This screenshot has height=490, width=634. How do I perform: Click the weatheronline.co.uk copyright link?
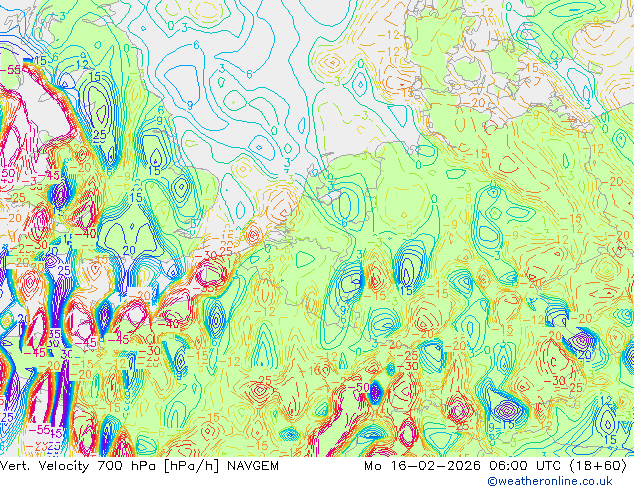coord(550,481)
